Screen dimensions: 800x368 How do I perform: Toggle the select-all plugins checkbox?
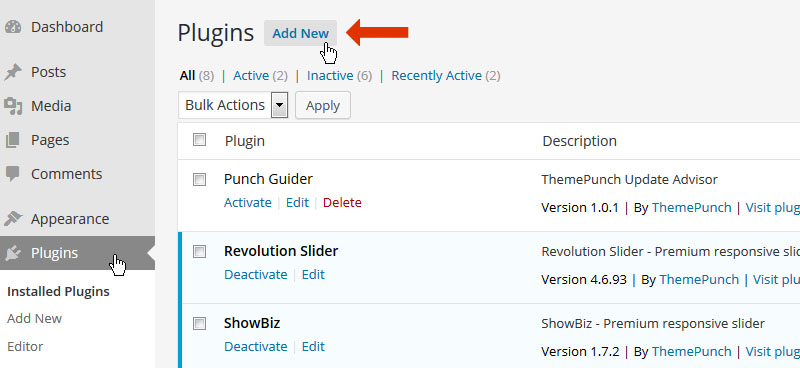tap(199, 140)
